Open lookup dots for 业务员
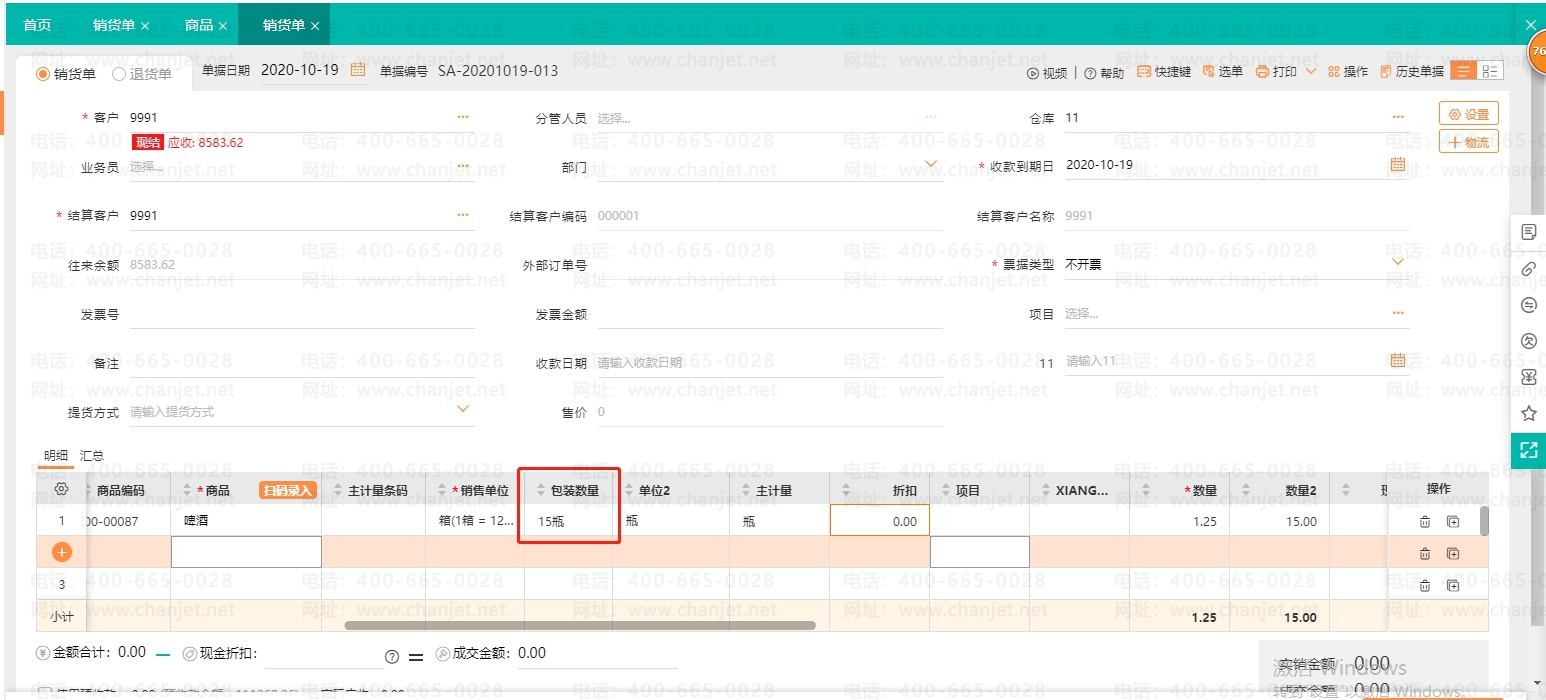This screenshot has width=1546, height=700. coord(462,166)
